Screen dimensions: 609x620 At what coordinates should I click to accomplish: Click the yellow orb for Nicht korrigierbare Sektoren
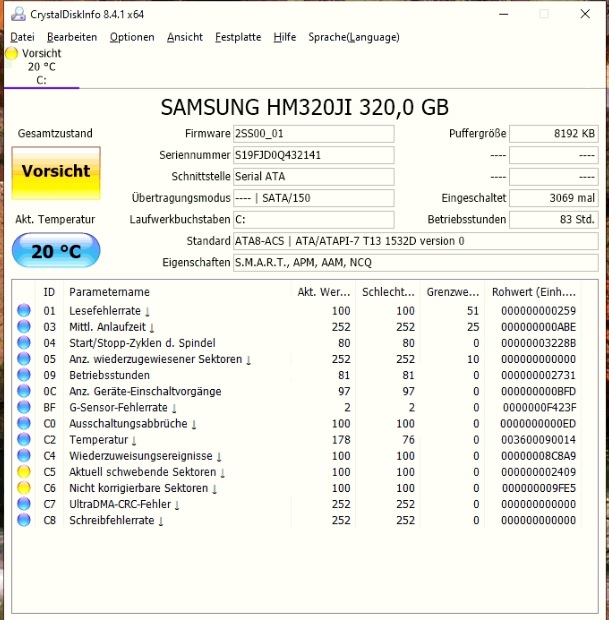pos(24,488)
